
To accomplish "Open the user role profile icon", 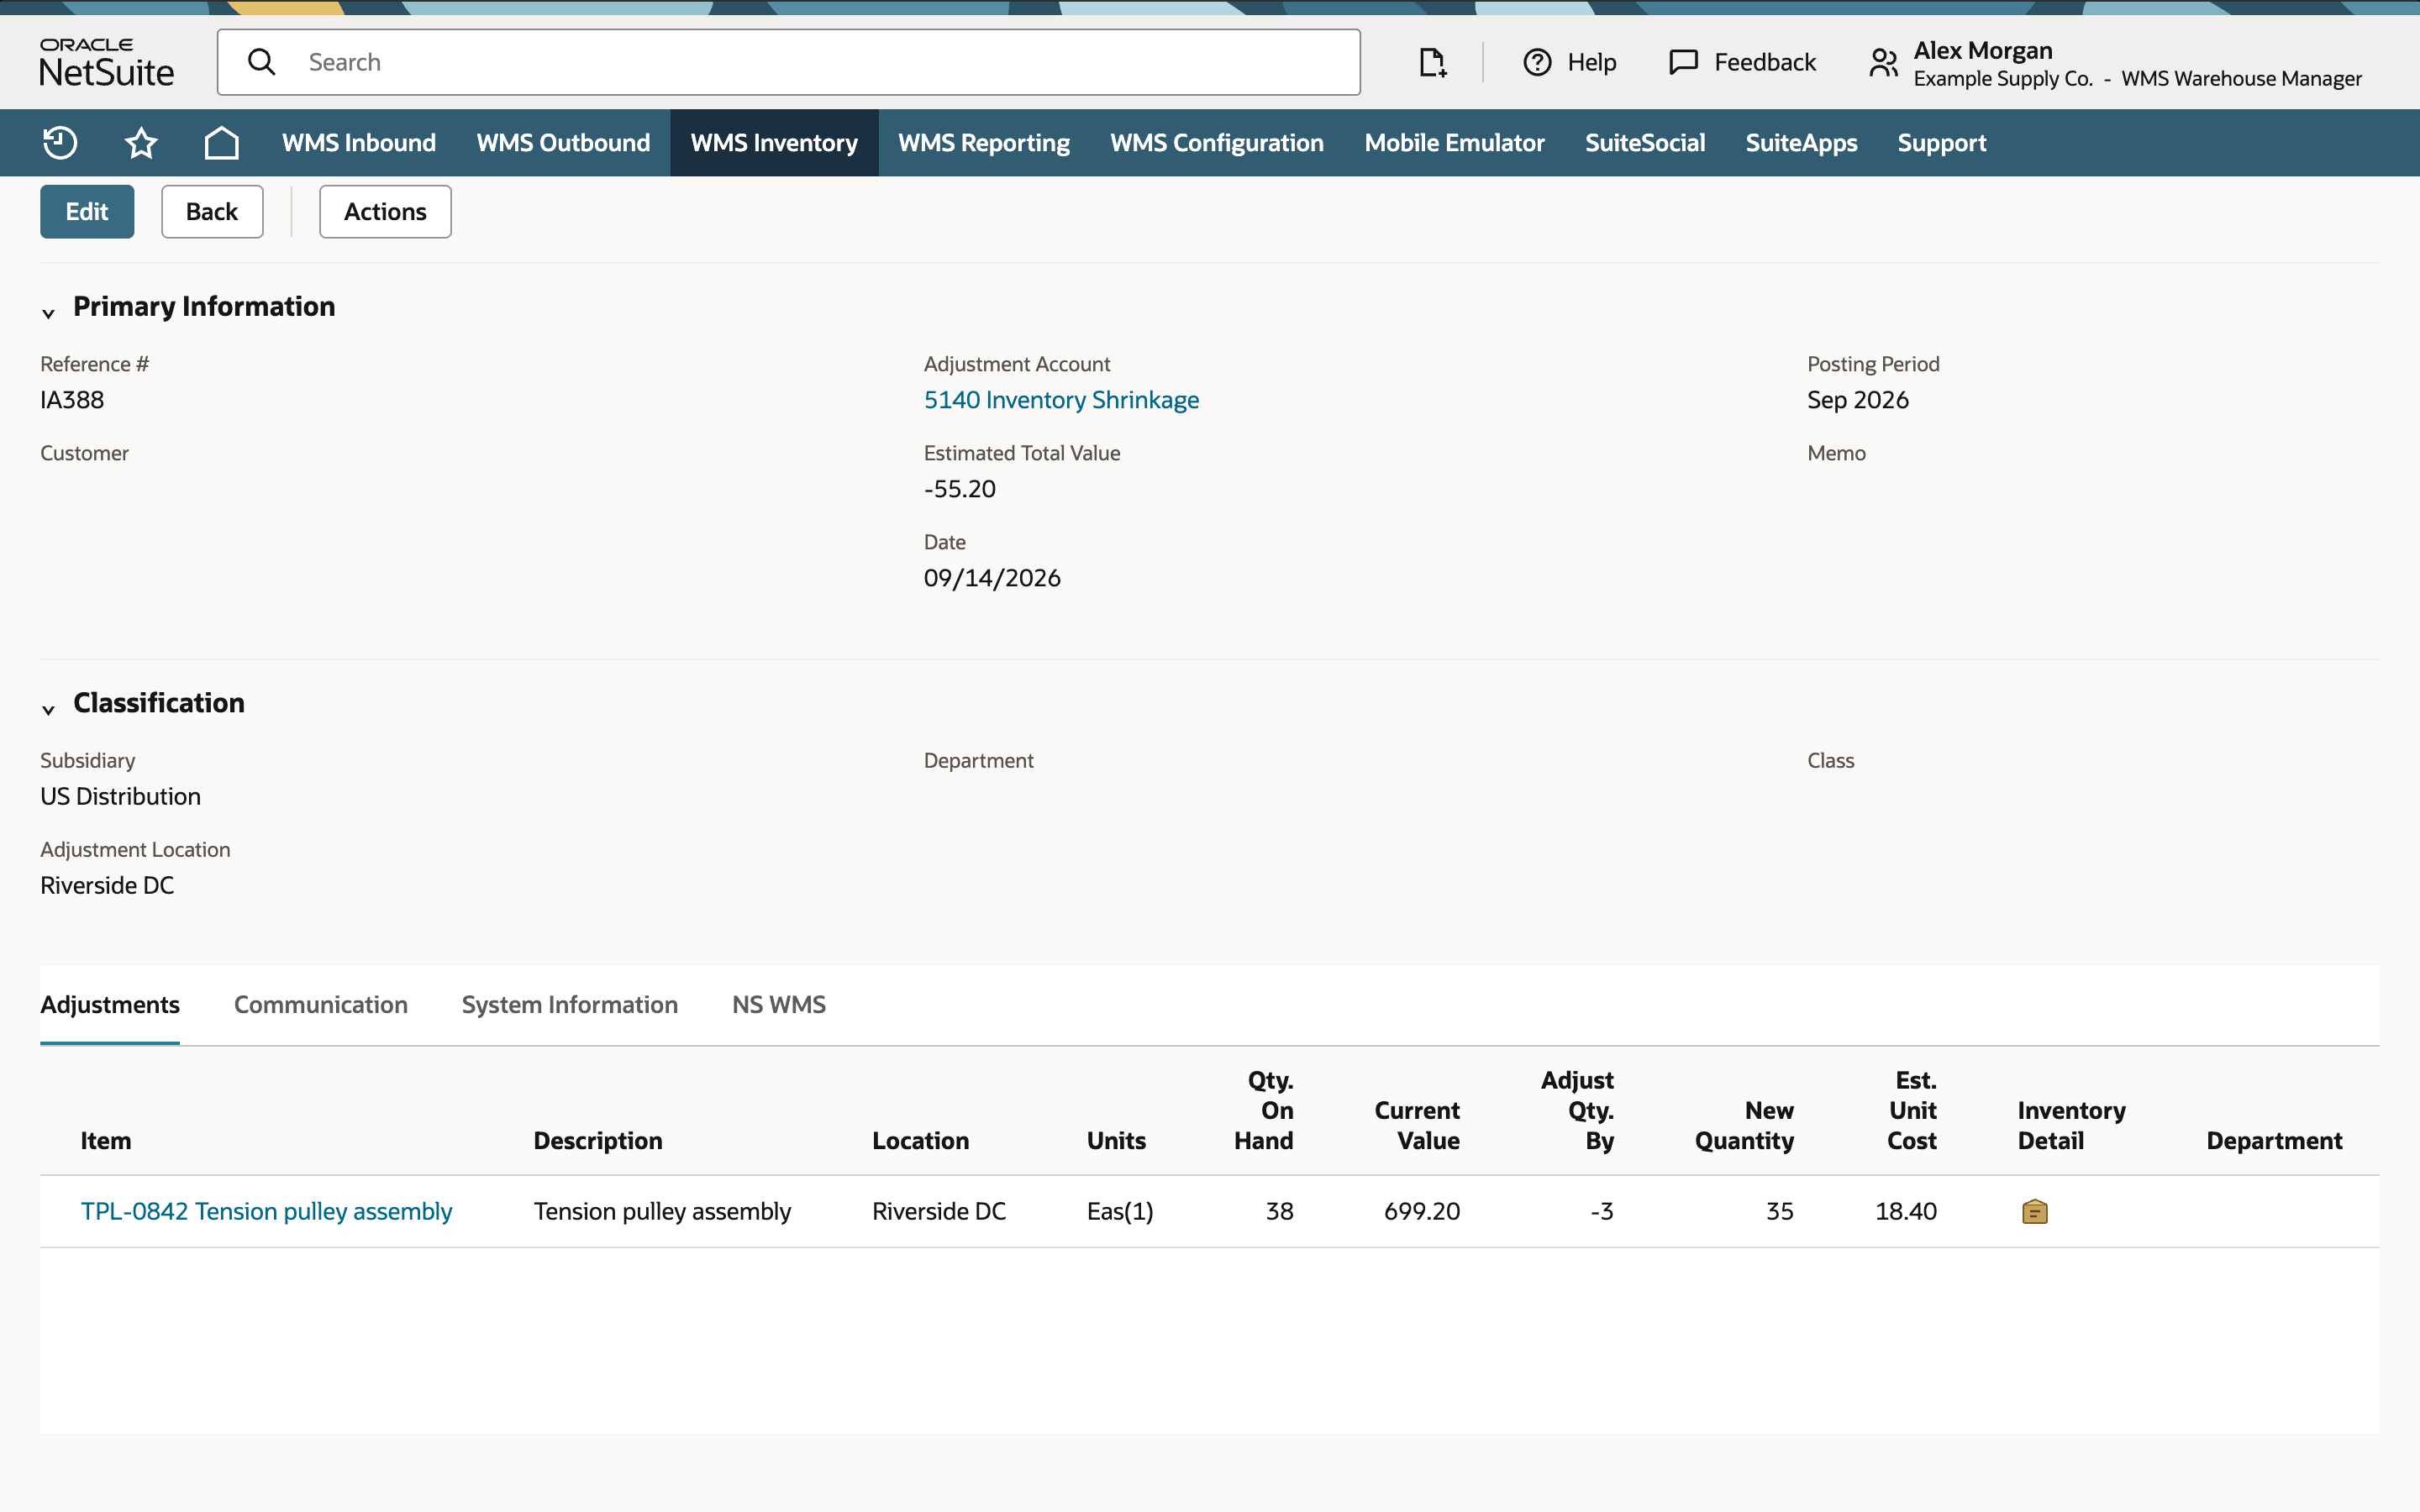I will pos(1884,62).
